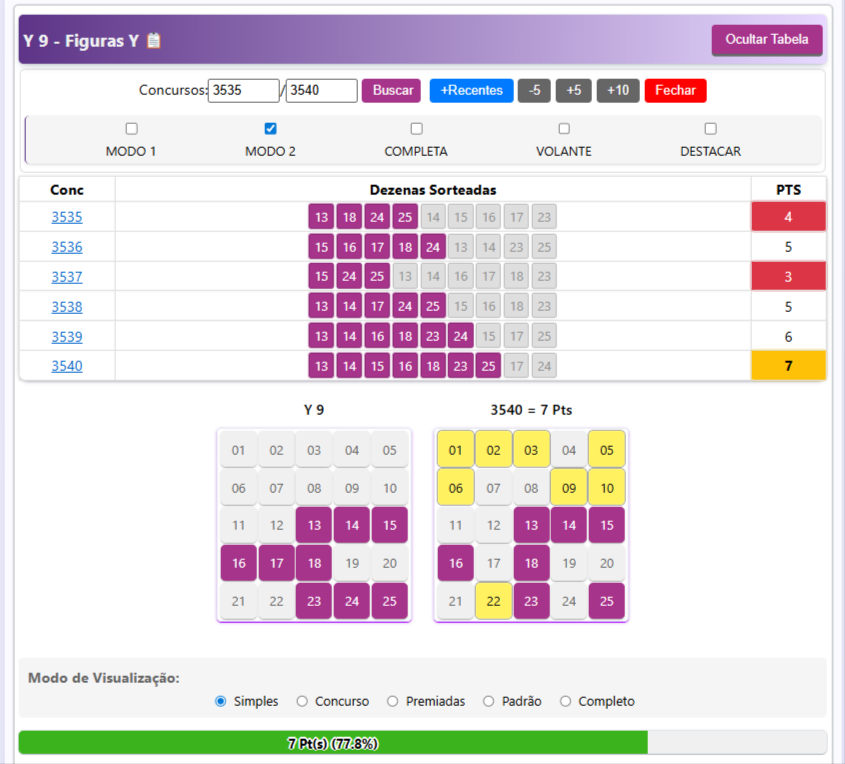The height and width of the screenshot is (764, 845).
Task: Select the Concurso visualization mode
Action: click(302, 702)
